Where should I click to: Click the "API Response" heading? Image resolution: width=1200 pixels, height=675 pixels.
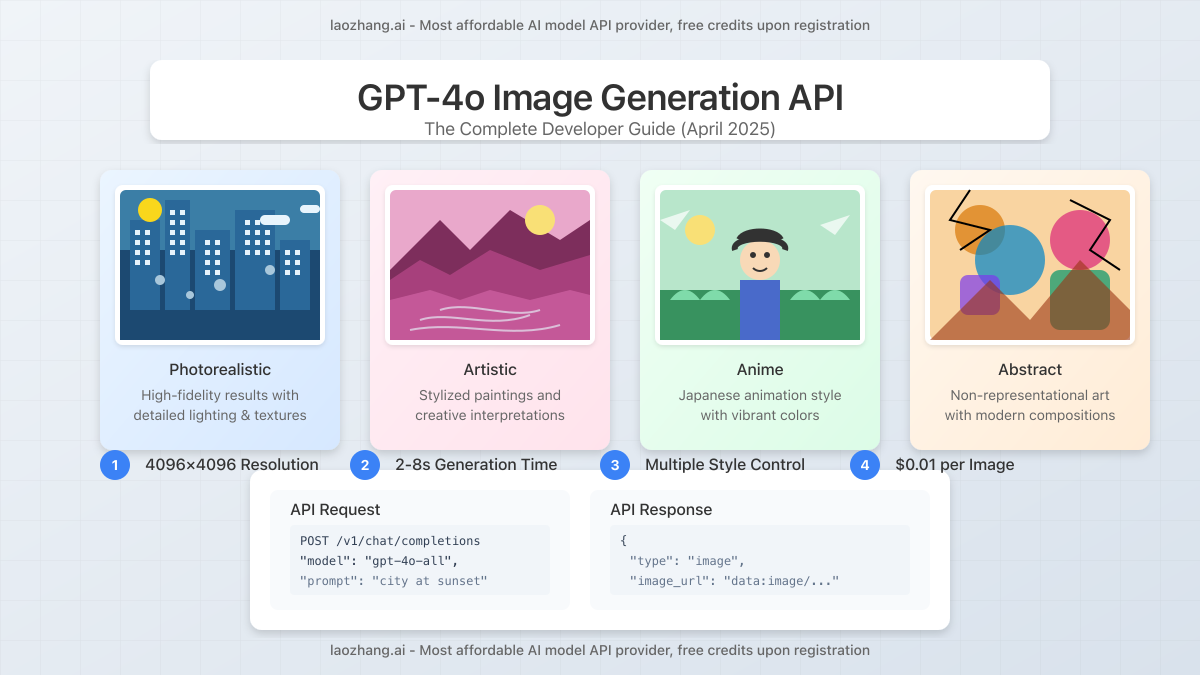tap(661, 510)
